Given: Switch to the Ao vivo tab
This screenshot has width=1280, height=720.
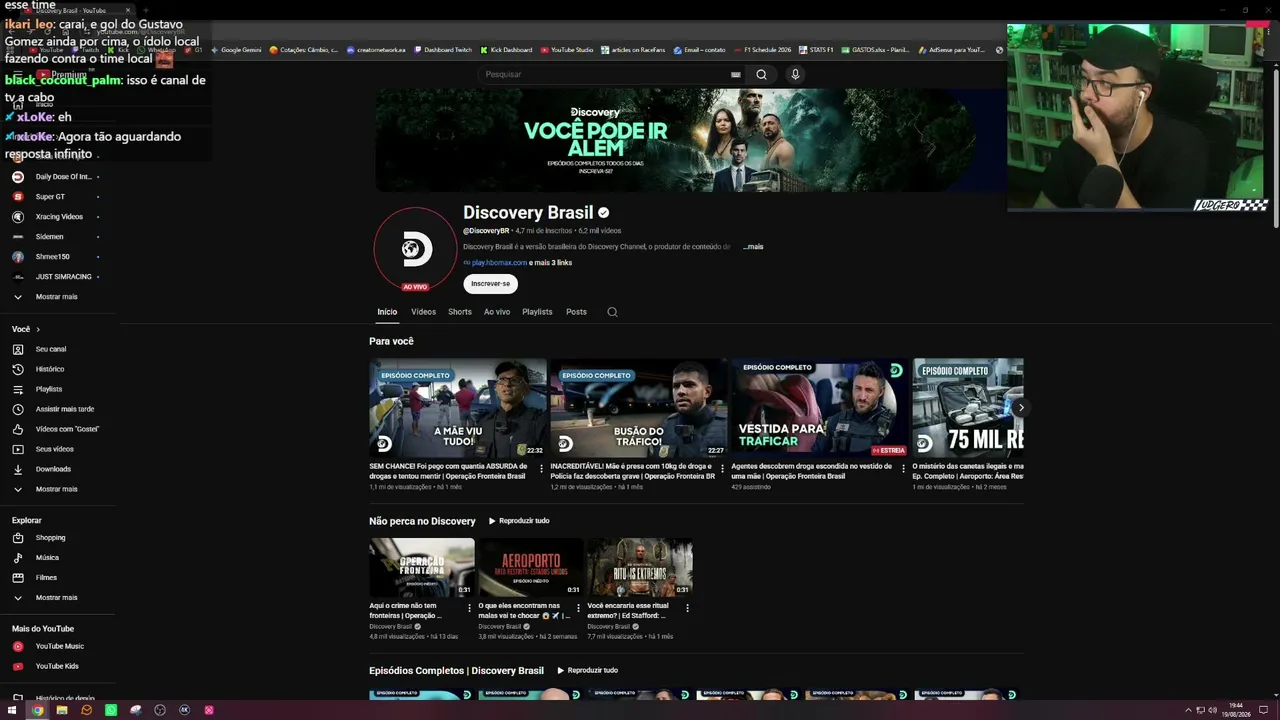Looking at the screenshot, I should (497, 312).
